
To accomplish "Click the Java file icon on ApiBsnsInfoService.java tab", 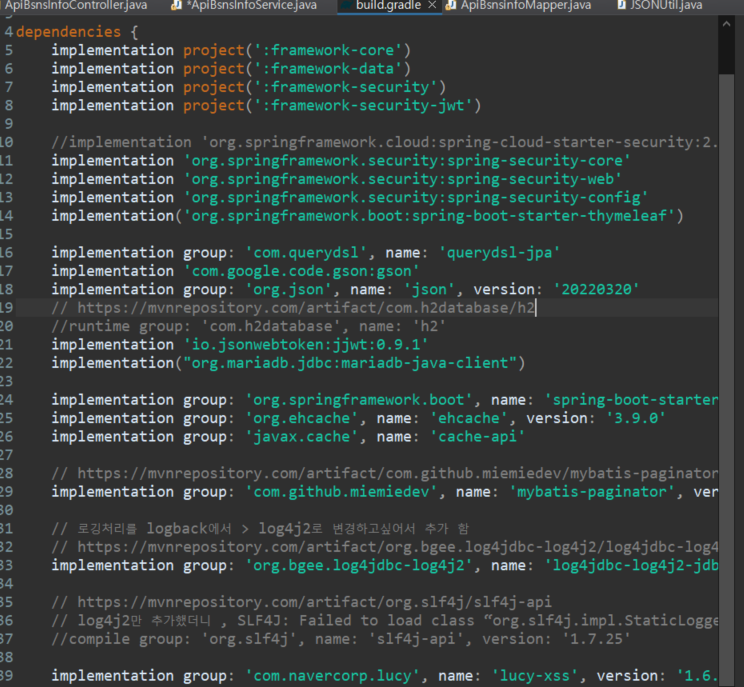I will [x=176, y=5].
